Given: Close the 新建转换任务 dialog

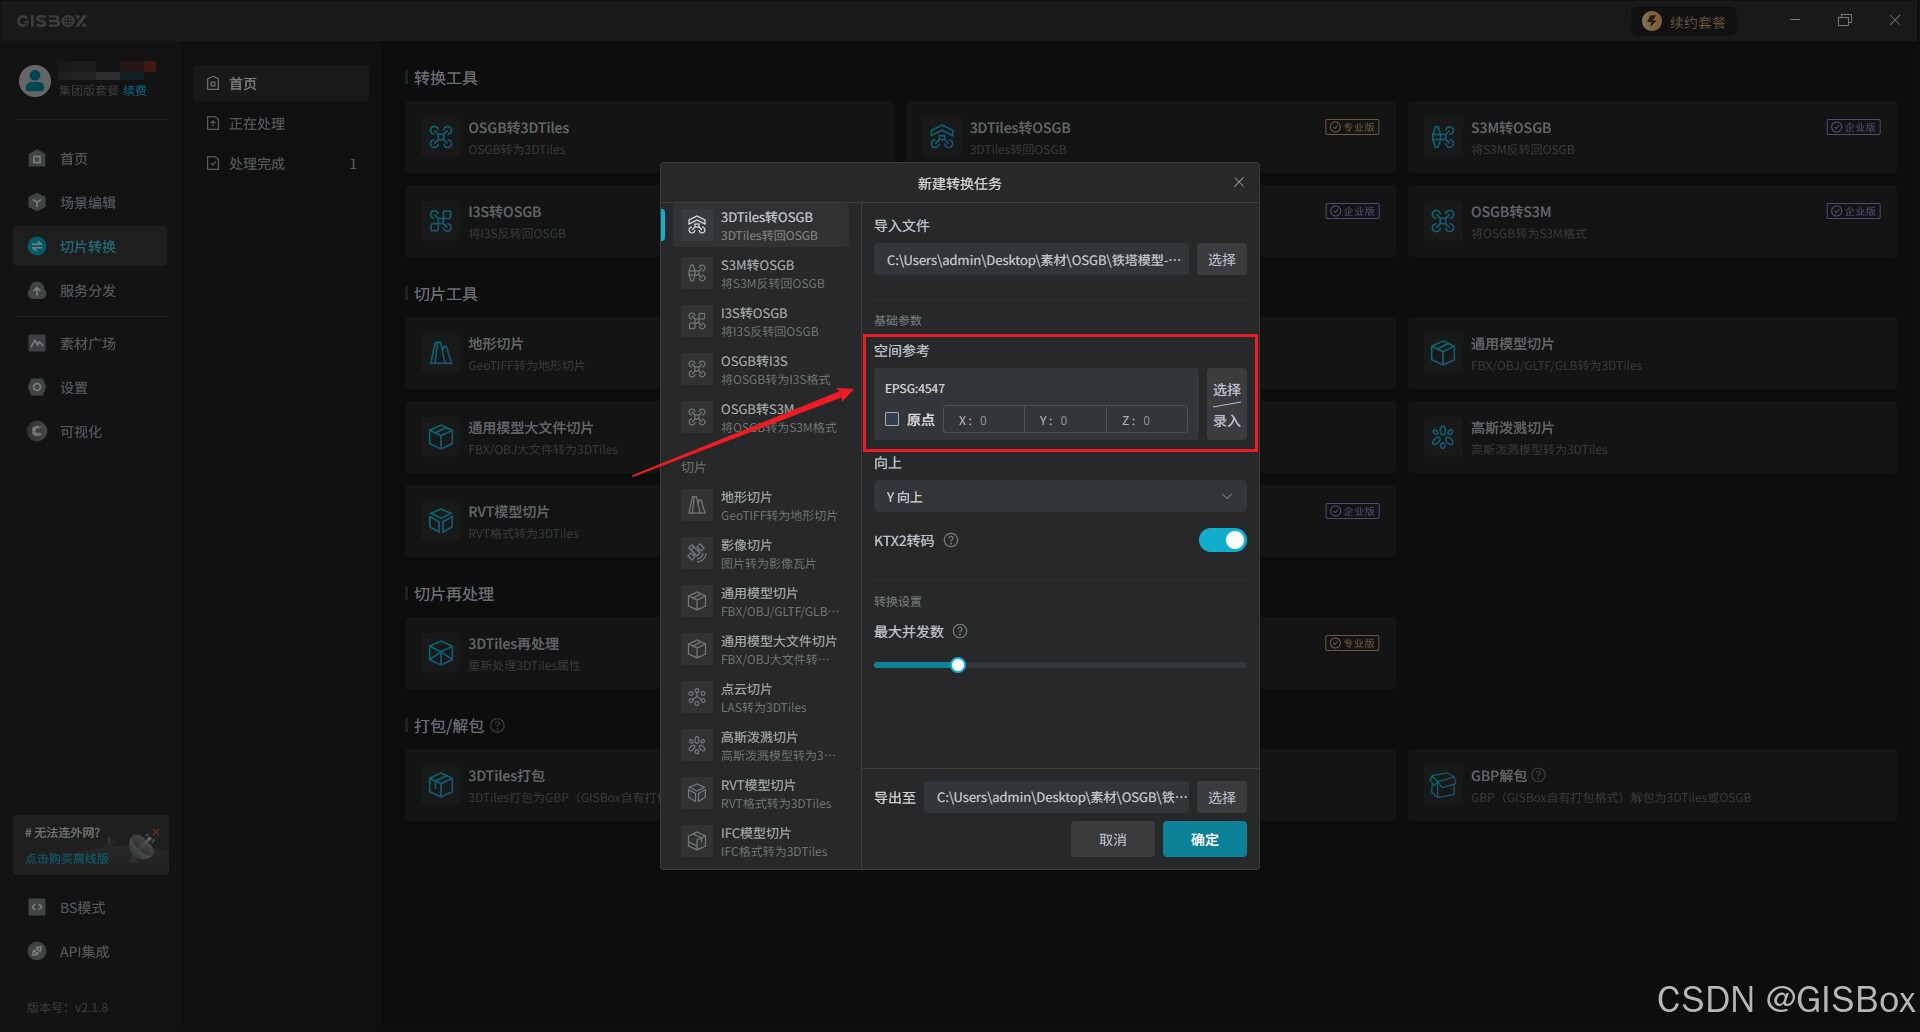Looking at the screenshot, I should [1239, 182].
